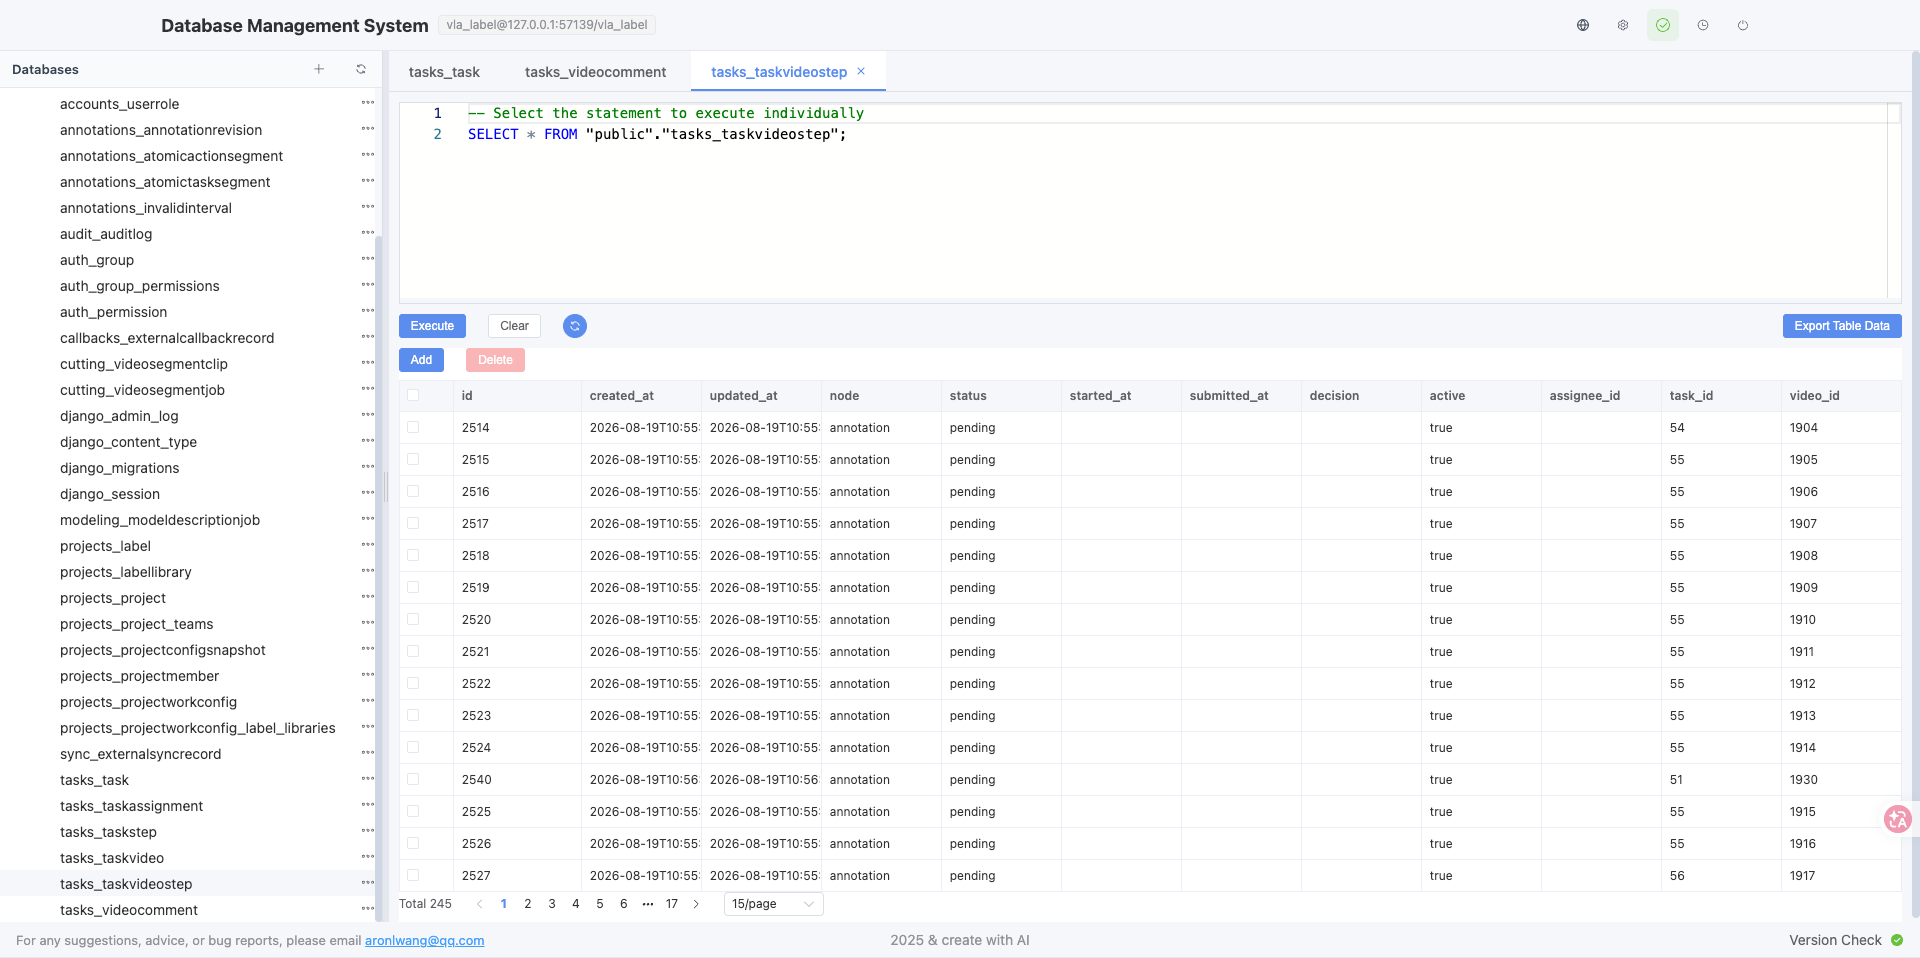Click the Add button

421,360
